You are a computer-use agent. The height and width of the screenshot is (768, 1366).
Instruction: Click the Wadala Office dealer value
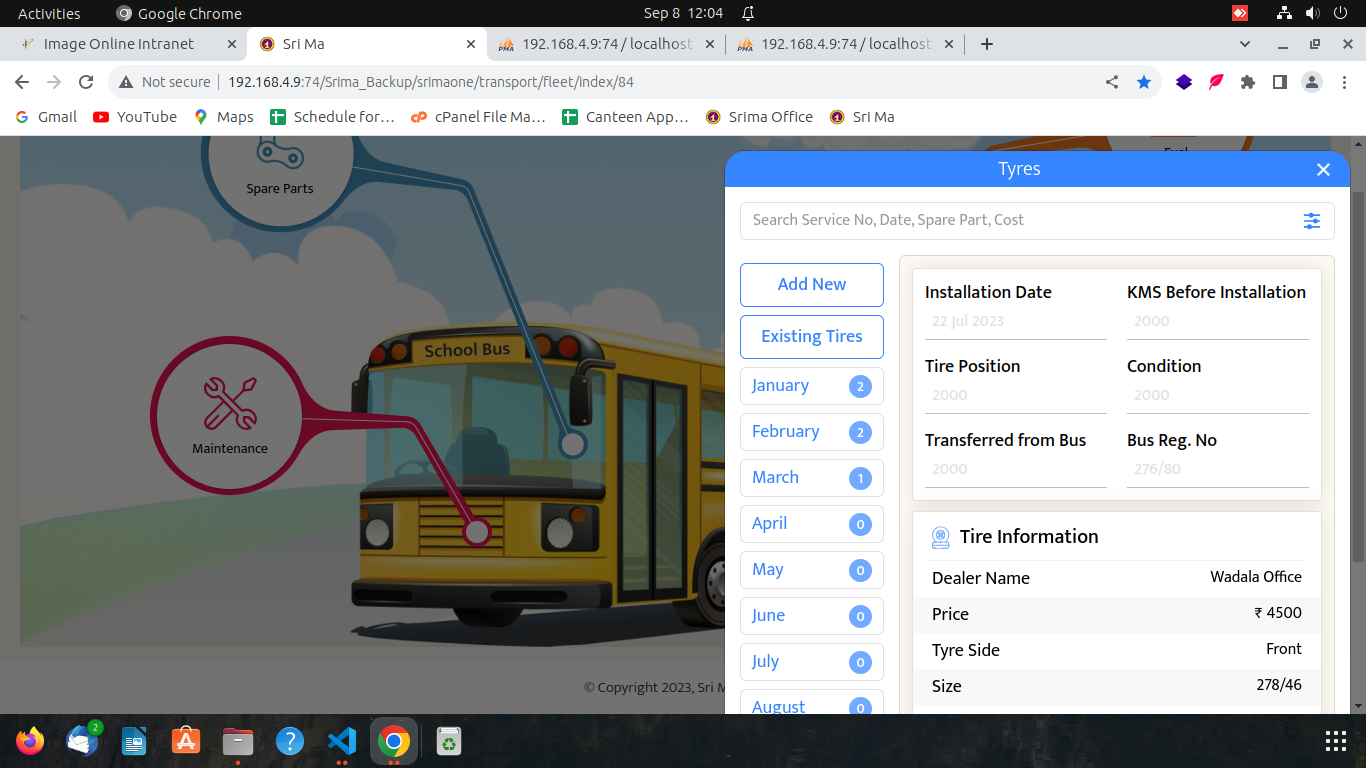(x=1256, y=577)
